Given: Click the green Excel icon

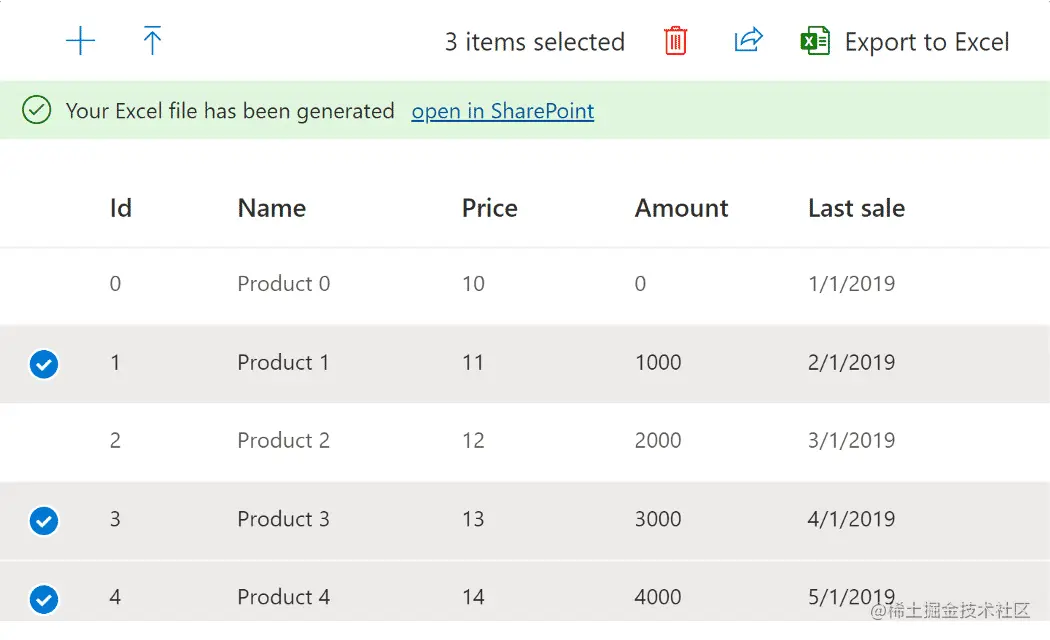Looking at the screenshot, I should click(815, 41).
